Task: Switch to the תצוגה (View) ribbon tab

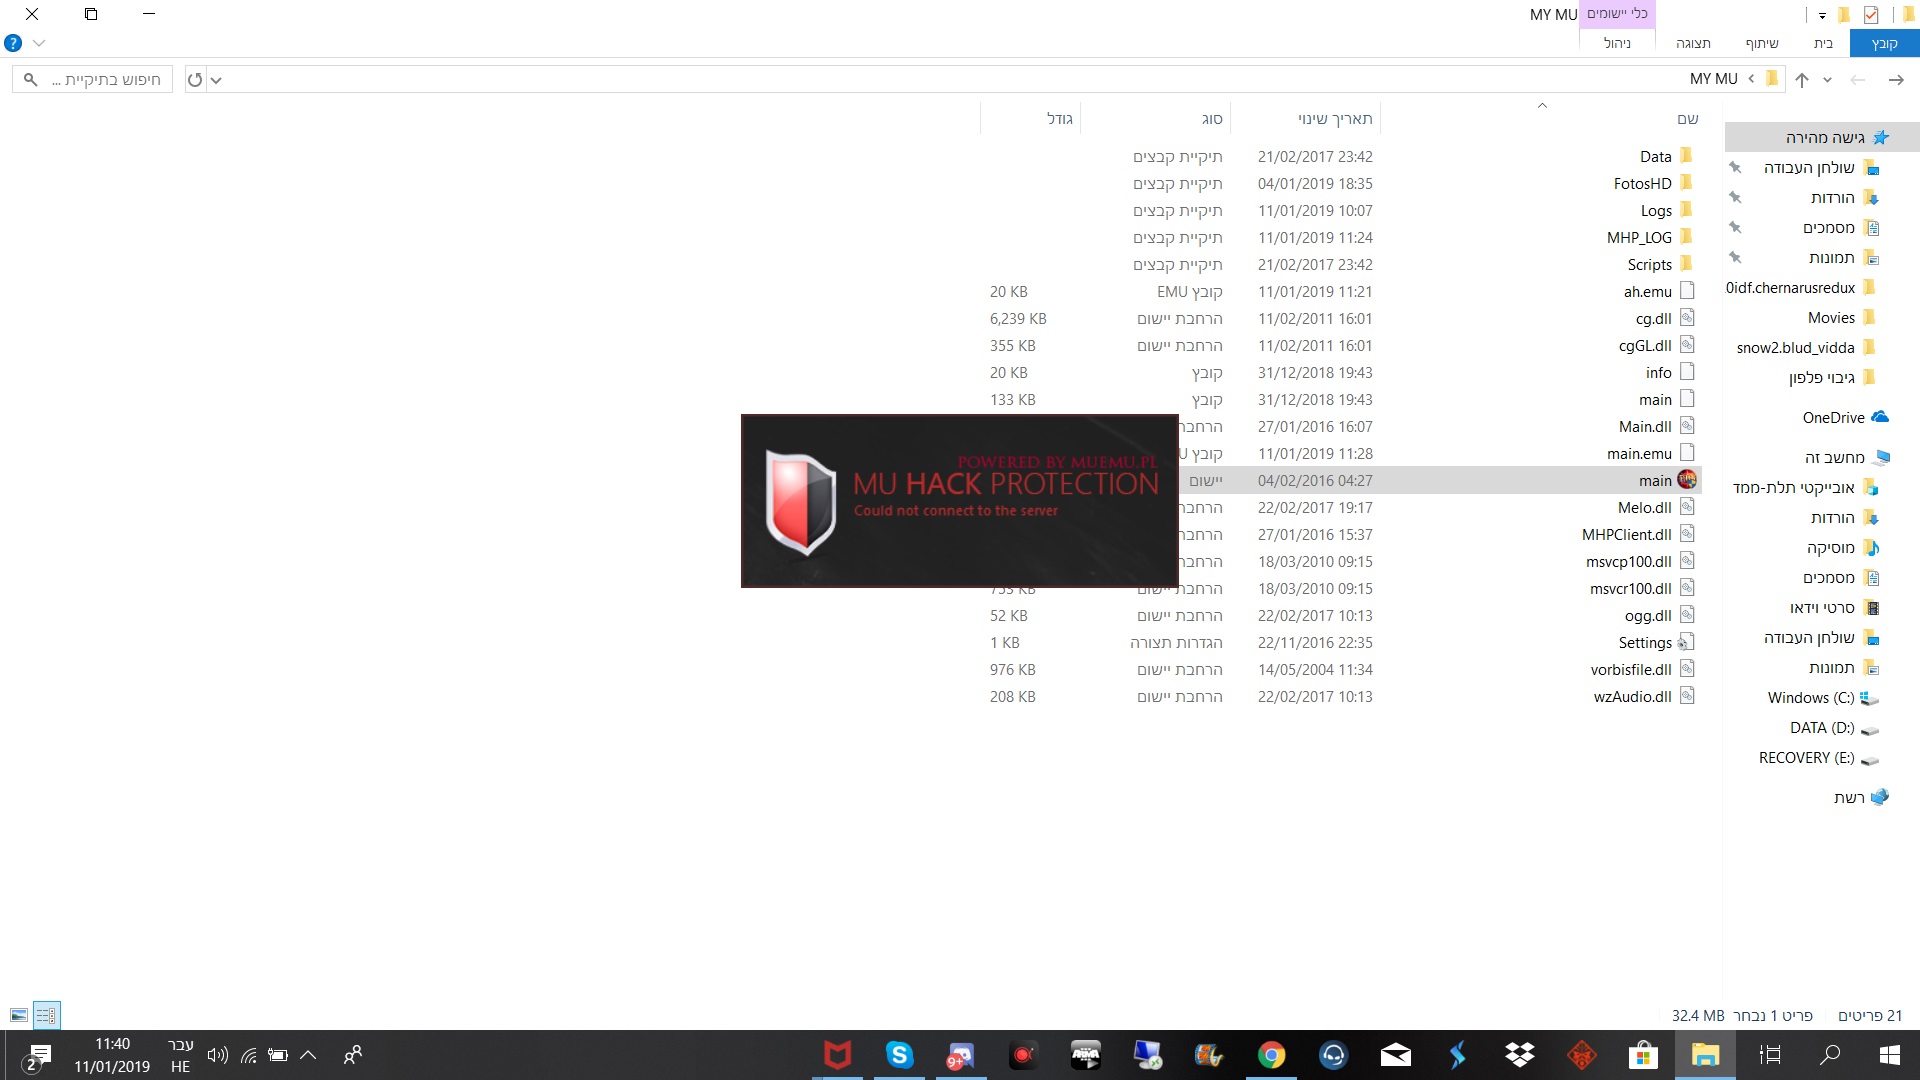Action: [1693, 43]
